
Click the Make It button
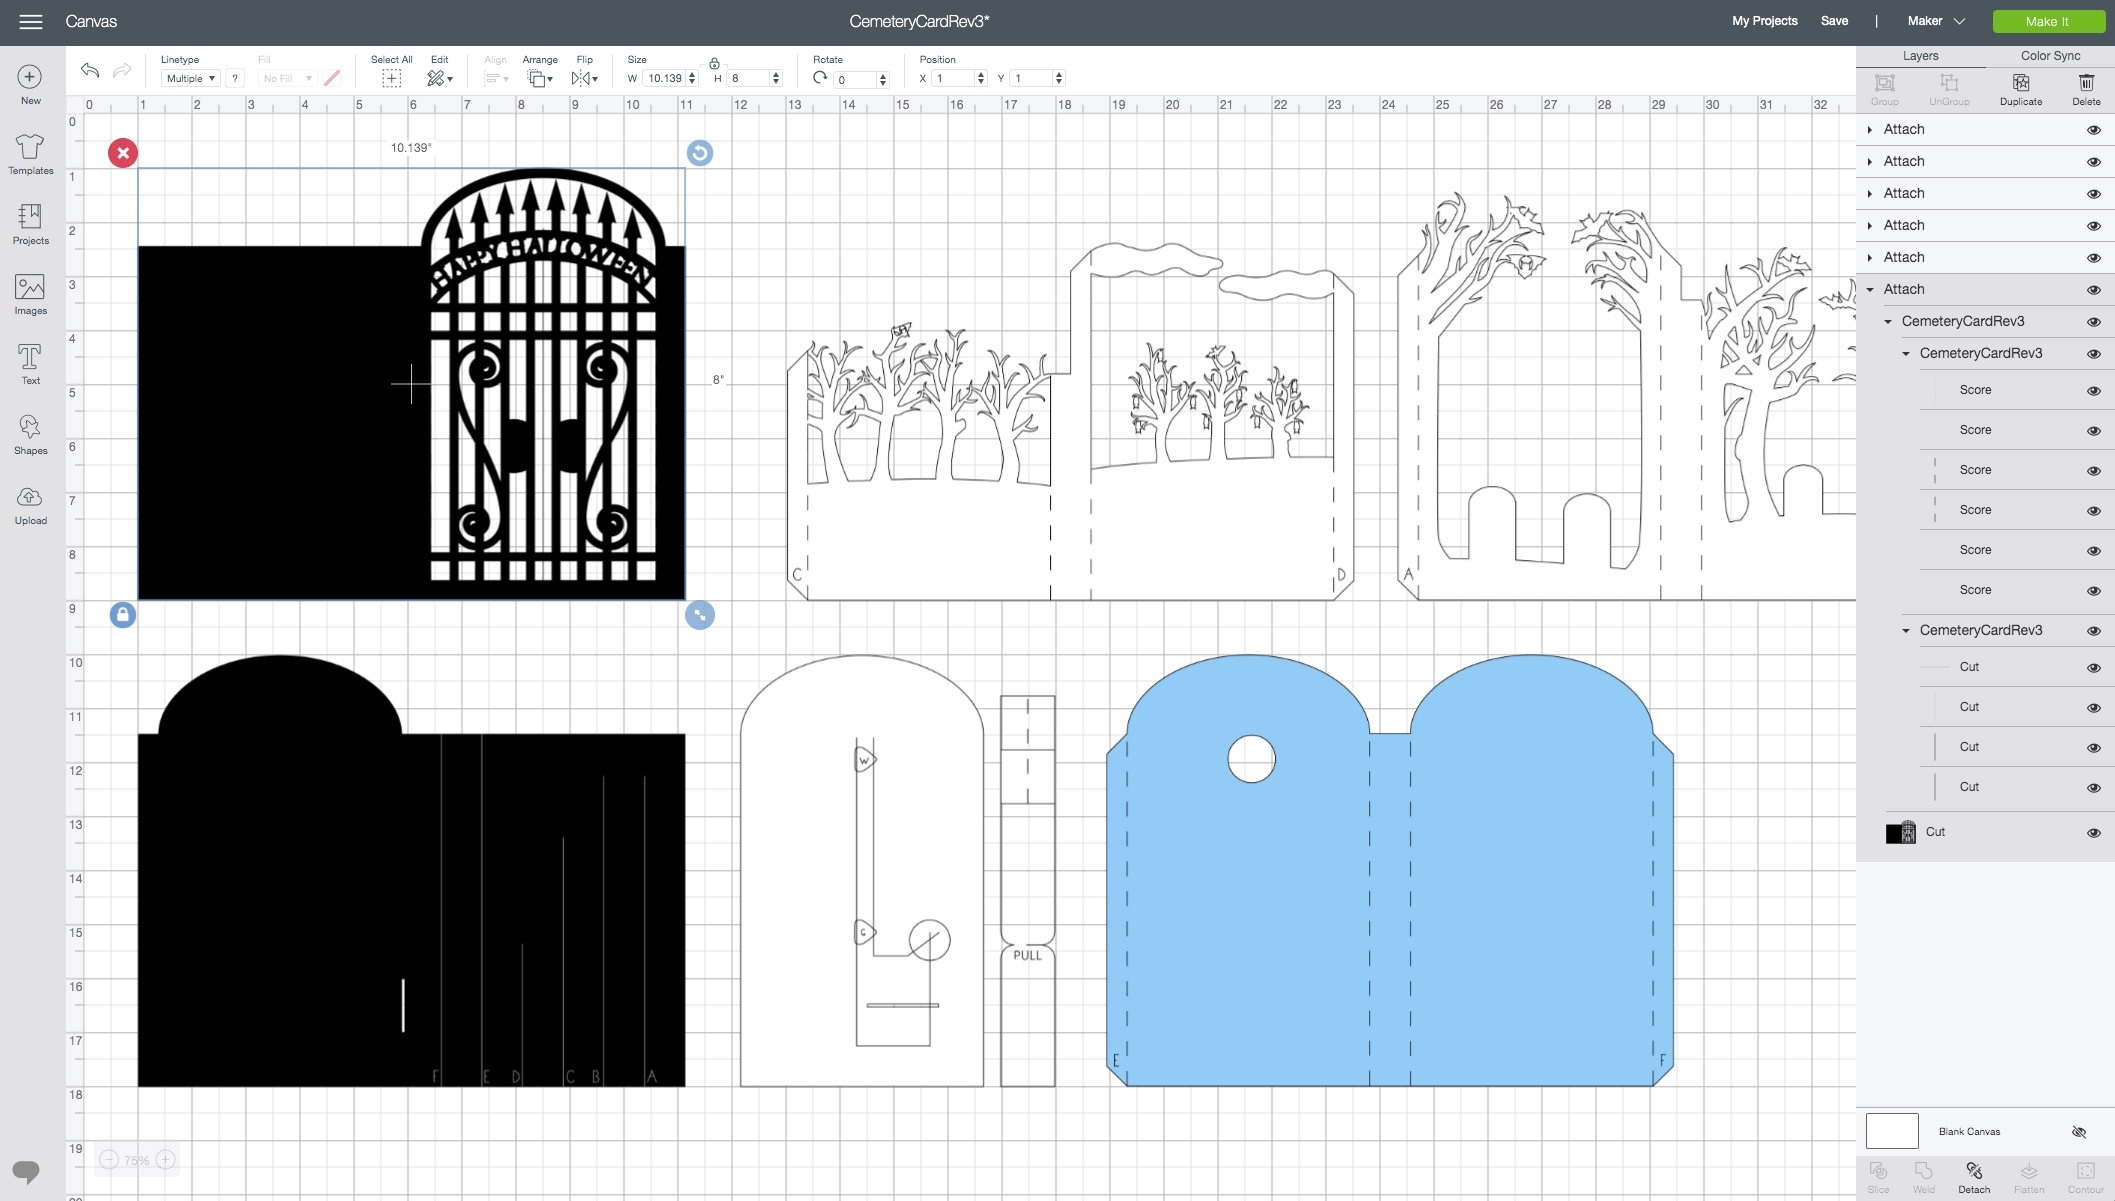pos(2047,21)
